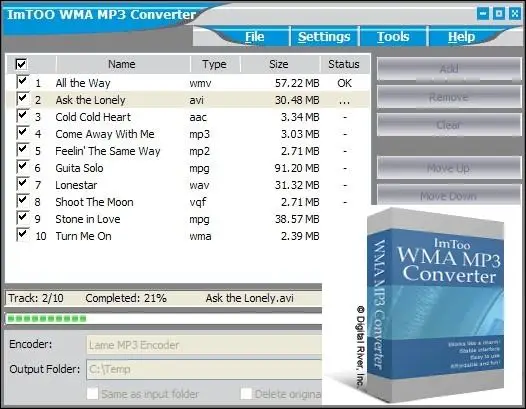Click the OK status cell
Viewport: 526px width, 409px height.
(345, 83)
